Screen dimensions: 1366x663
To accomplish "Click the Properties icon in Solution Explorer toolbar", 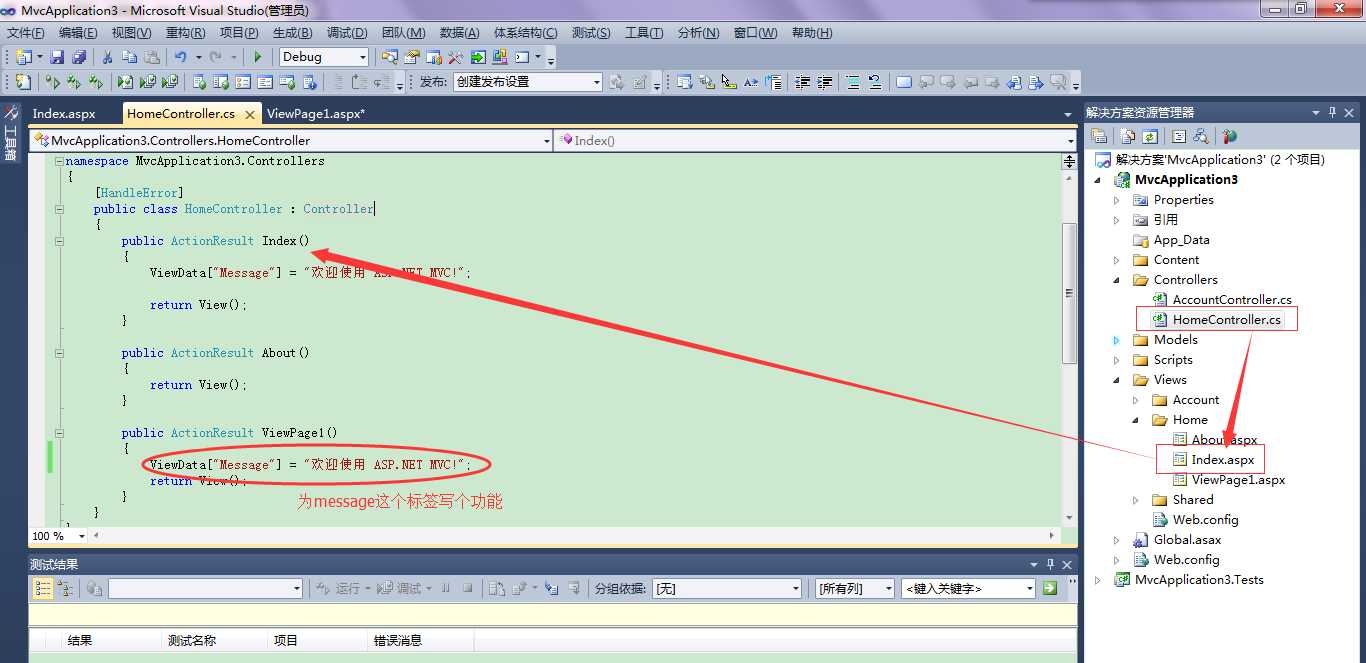I will pos(1099,136).
